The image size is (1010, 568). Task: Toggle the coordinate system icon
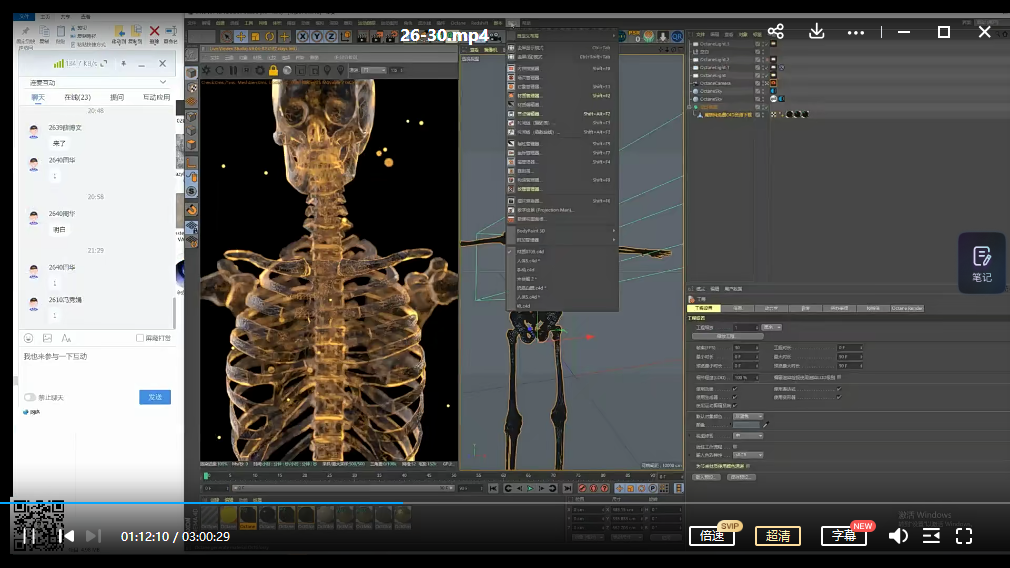[346, 37]
